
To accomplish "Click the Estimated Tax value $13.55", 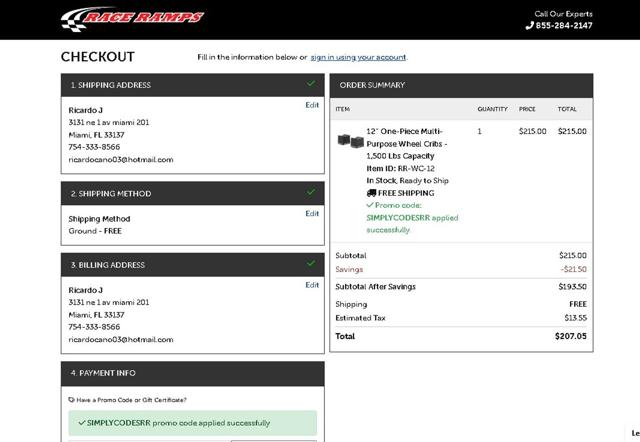I will coord(576,318).
